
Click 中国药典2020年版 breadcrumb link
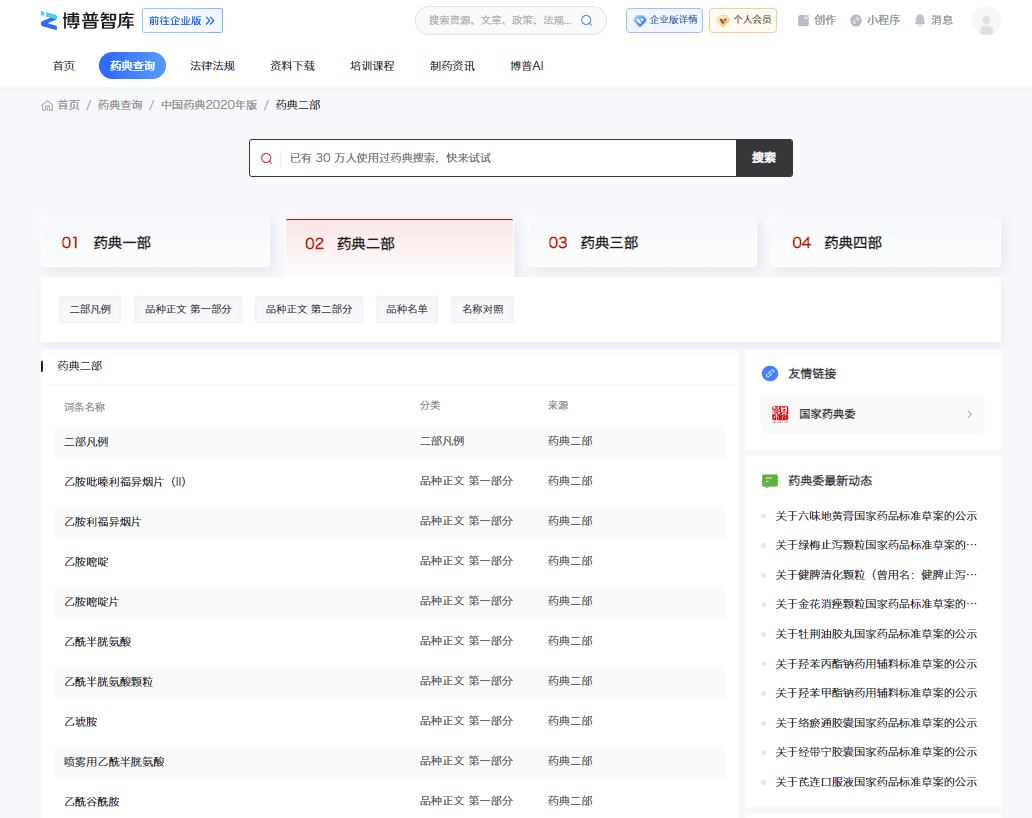(209, 105)
